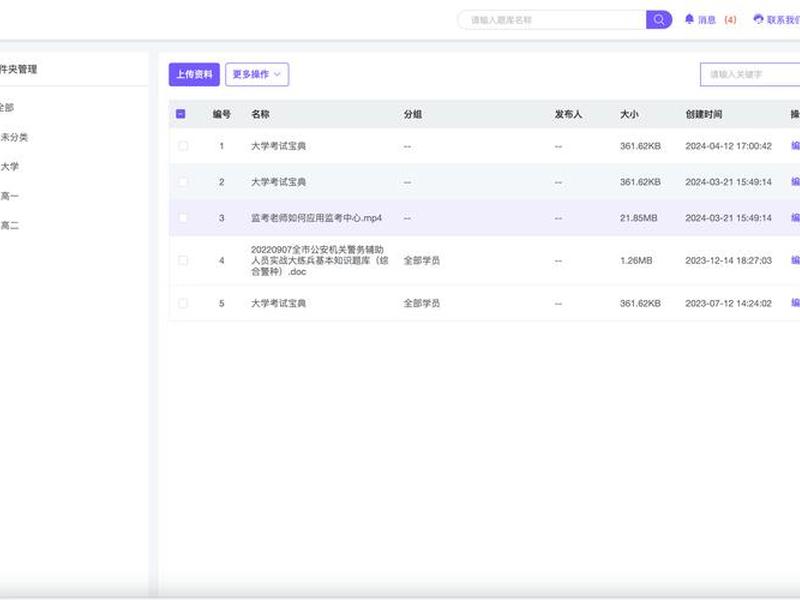Tick checkbox for row 5 大学考试宝典
The width and height of the screenshot is (800, 600).
click(183, 303)
